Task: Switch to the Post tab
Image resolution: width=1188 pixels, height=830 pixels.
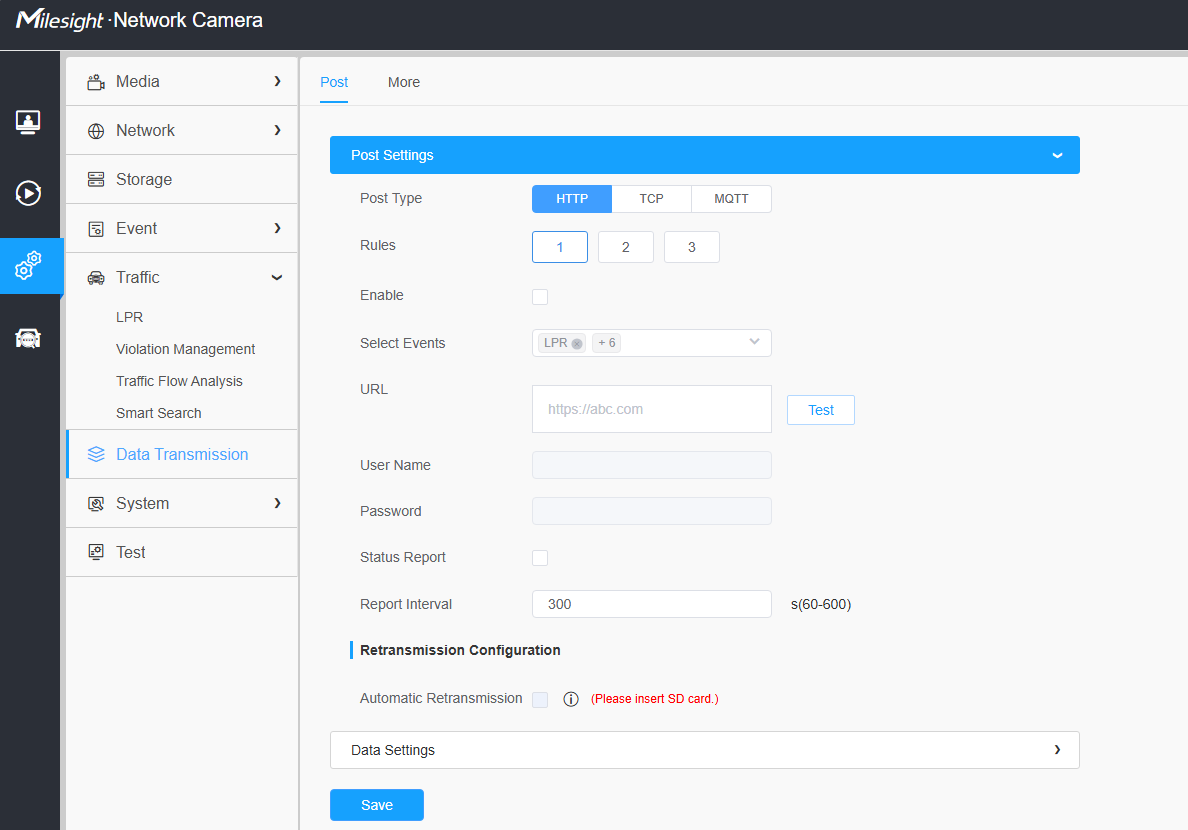Action: (x=334, y=83)
